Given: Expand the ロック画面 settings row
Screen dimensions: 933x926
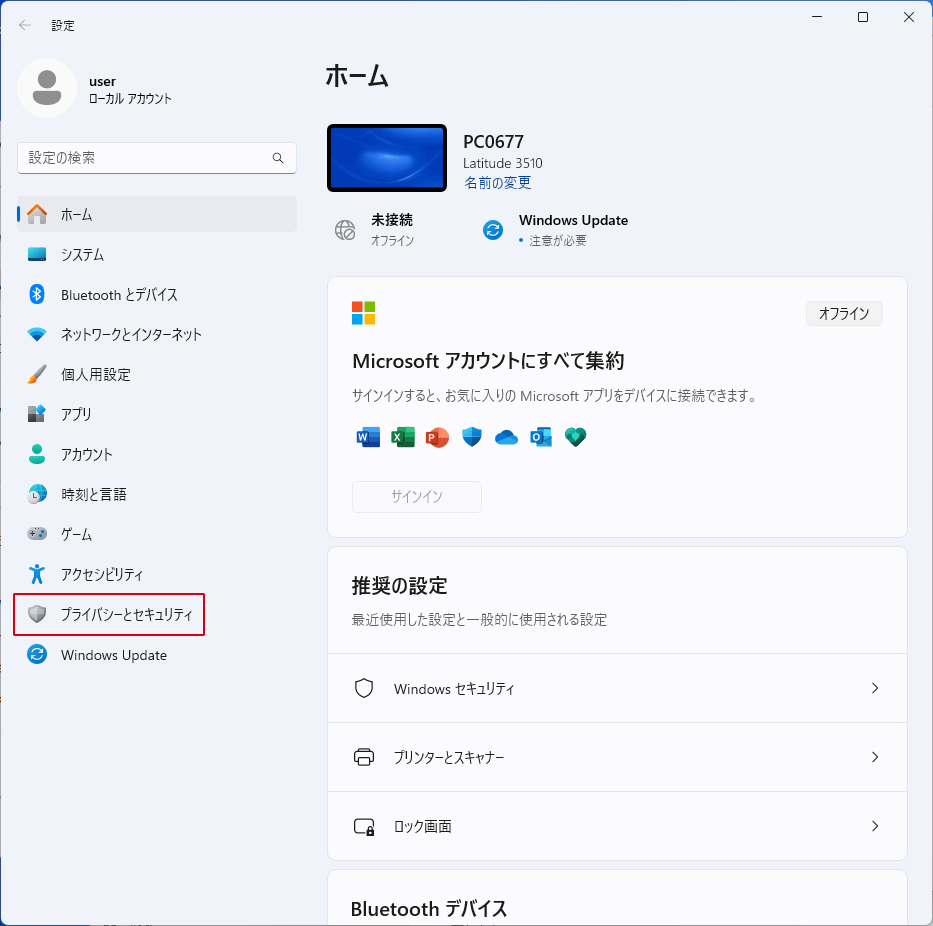Looking at the screenshot, I should pos(617,826).
